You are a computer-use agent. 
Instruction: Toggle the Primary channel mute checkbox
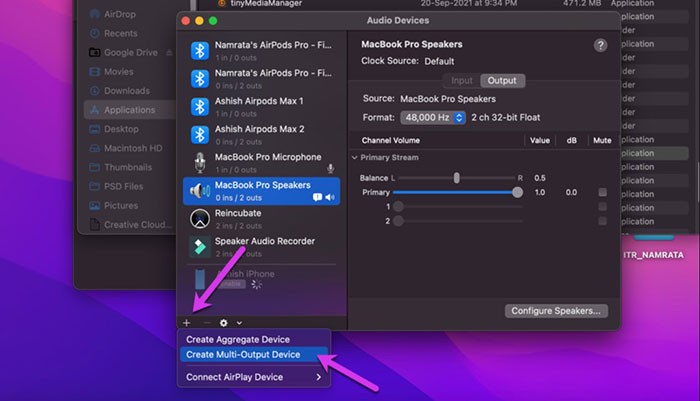coord(602,192)
